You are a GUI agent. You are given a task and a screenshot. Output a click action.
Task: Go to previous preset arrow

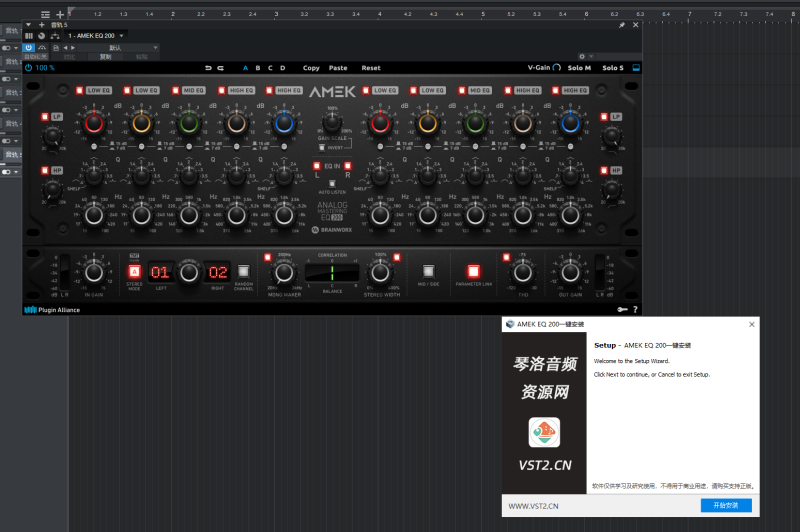coord(65,47)
